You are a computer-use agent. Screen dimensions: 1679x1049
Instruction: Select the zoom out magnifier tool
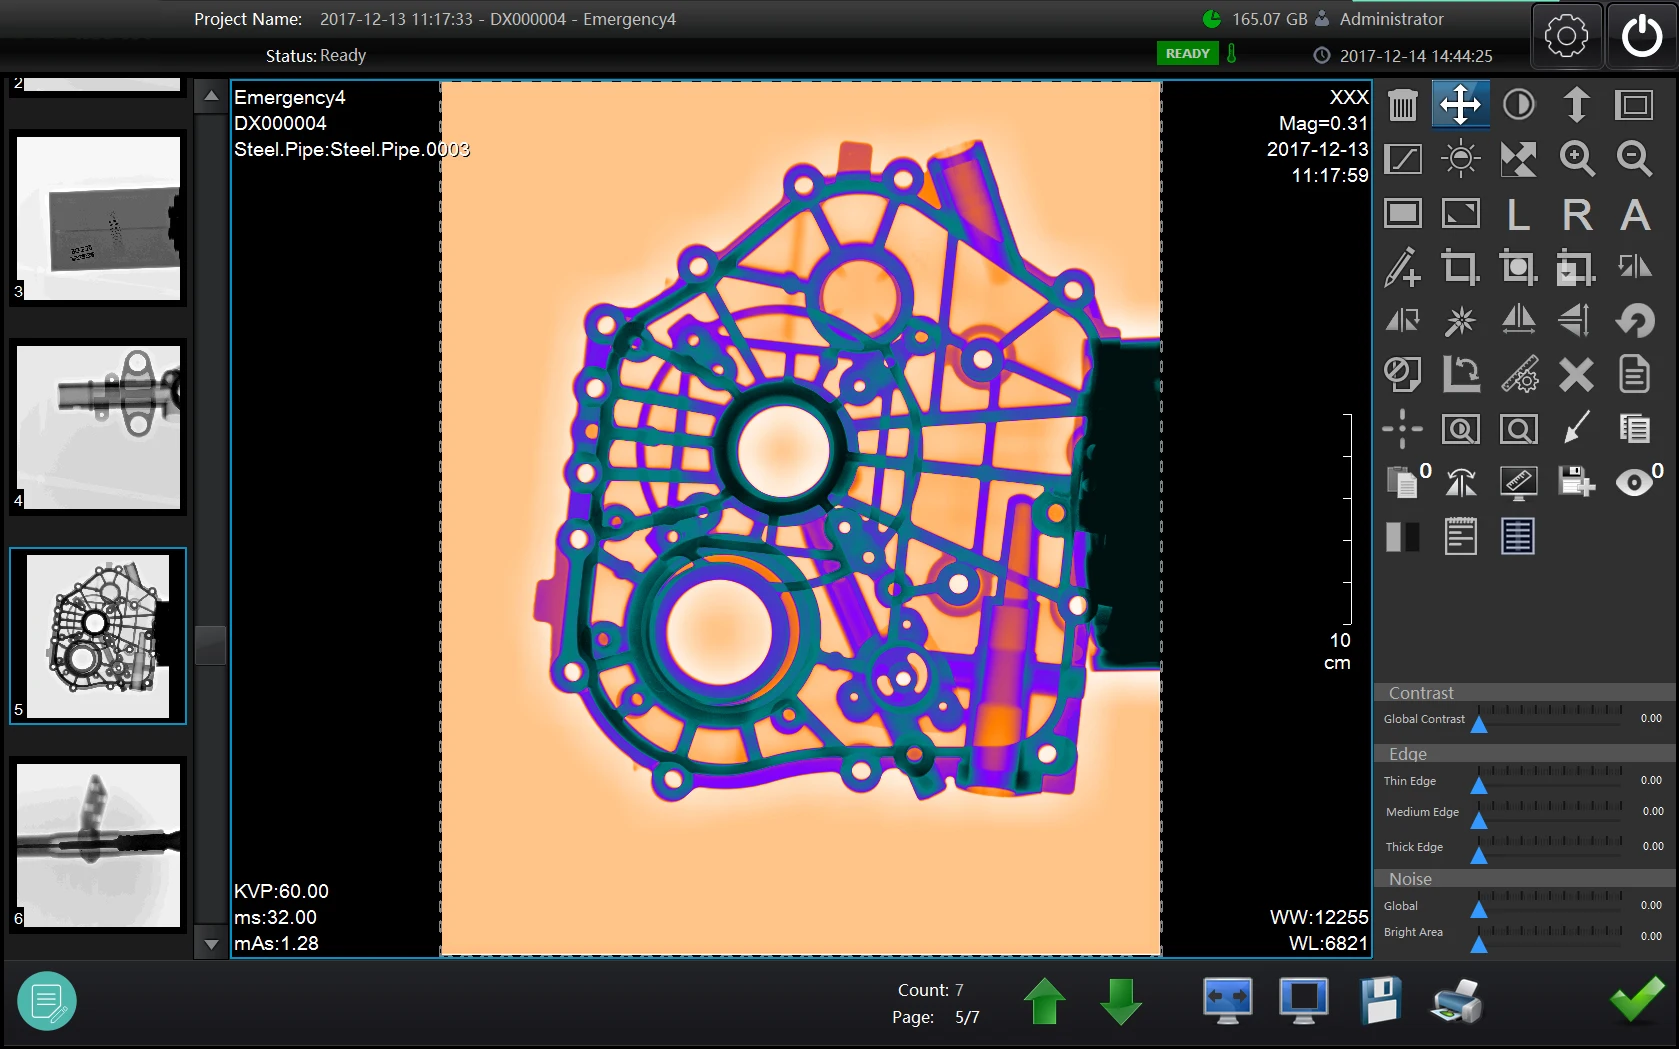click(x=1634, y=159)
